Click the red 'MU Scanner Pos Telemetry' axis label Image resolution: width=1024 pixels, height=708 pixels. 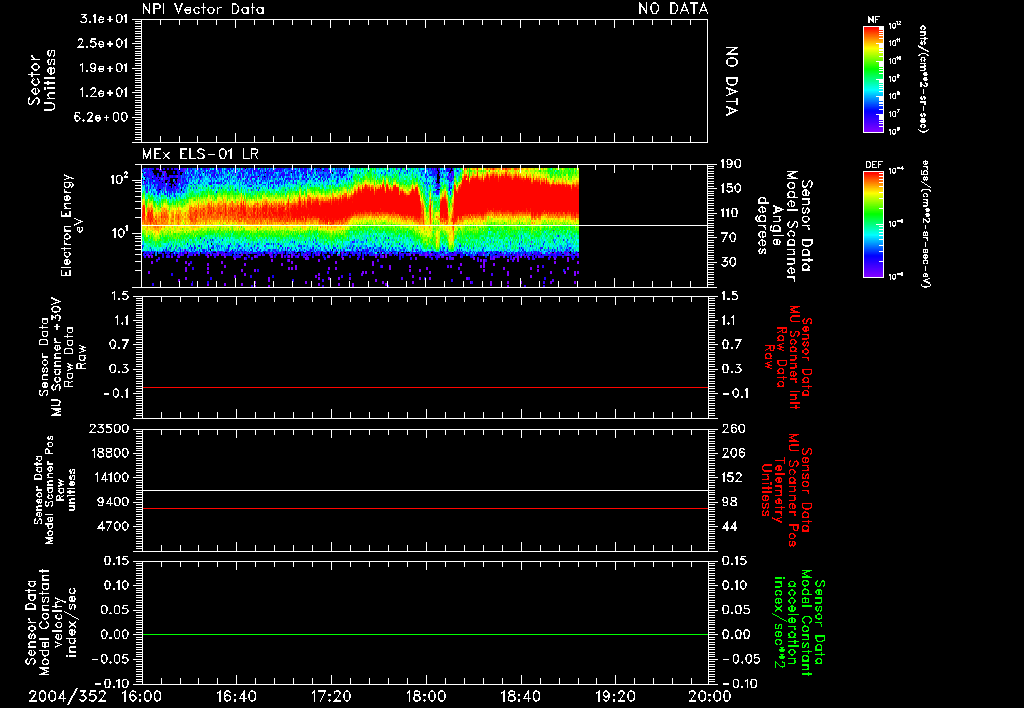pos(787,490)
